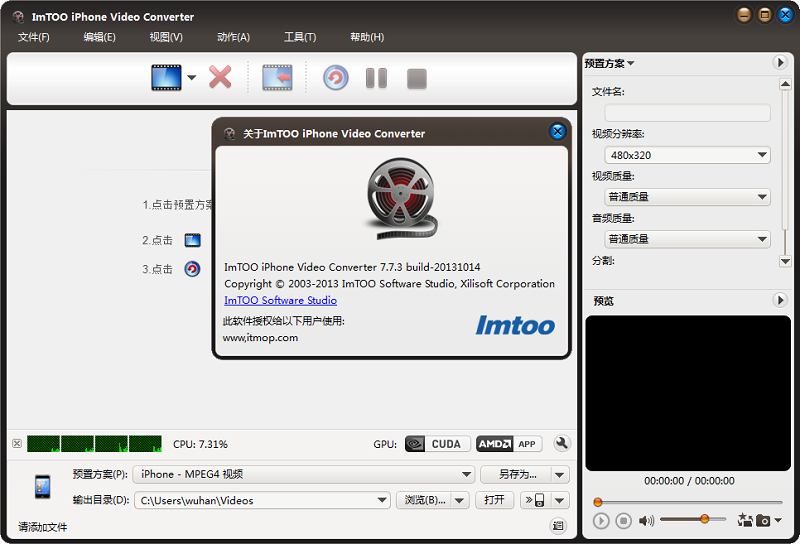
Task: Click the settings panel scroll down arrow
Action: coord(785,261)
